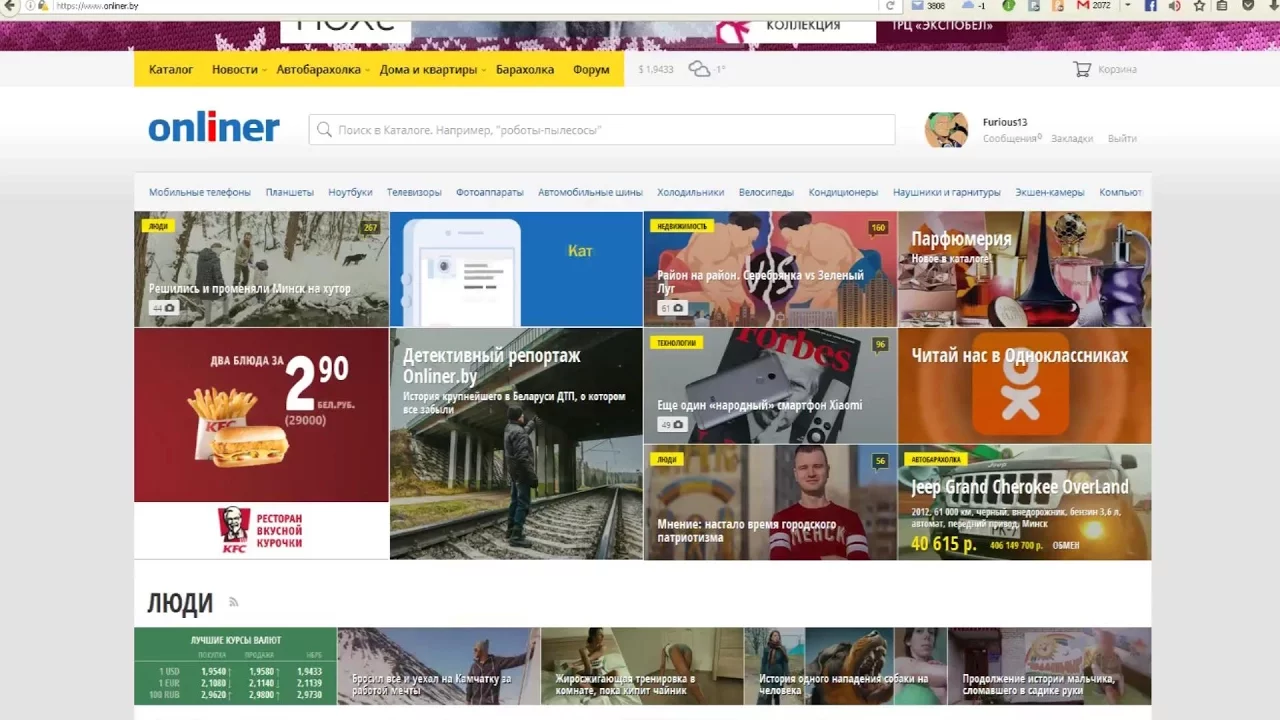Open the мальчика, сломавшего руки article
1280x720 pixels.
[1049, 666]
